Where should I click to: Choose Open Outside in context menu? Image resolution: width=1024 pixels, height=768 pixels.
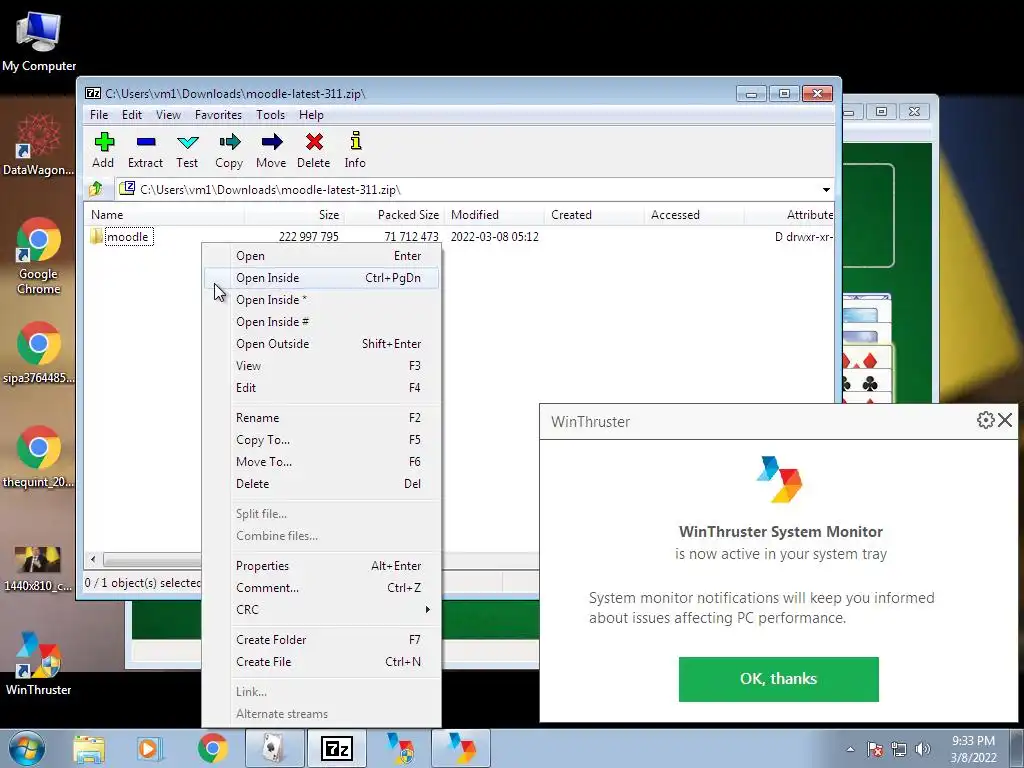321,344
